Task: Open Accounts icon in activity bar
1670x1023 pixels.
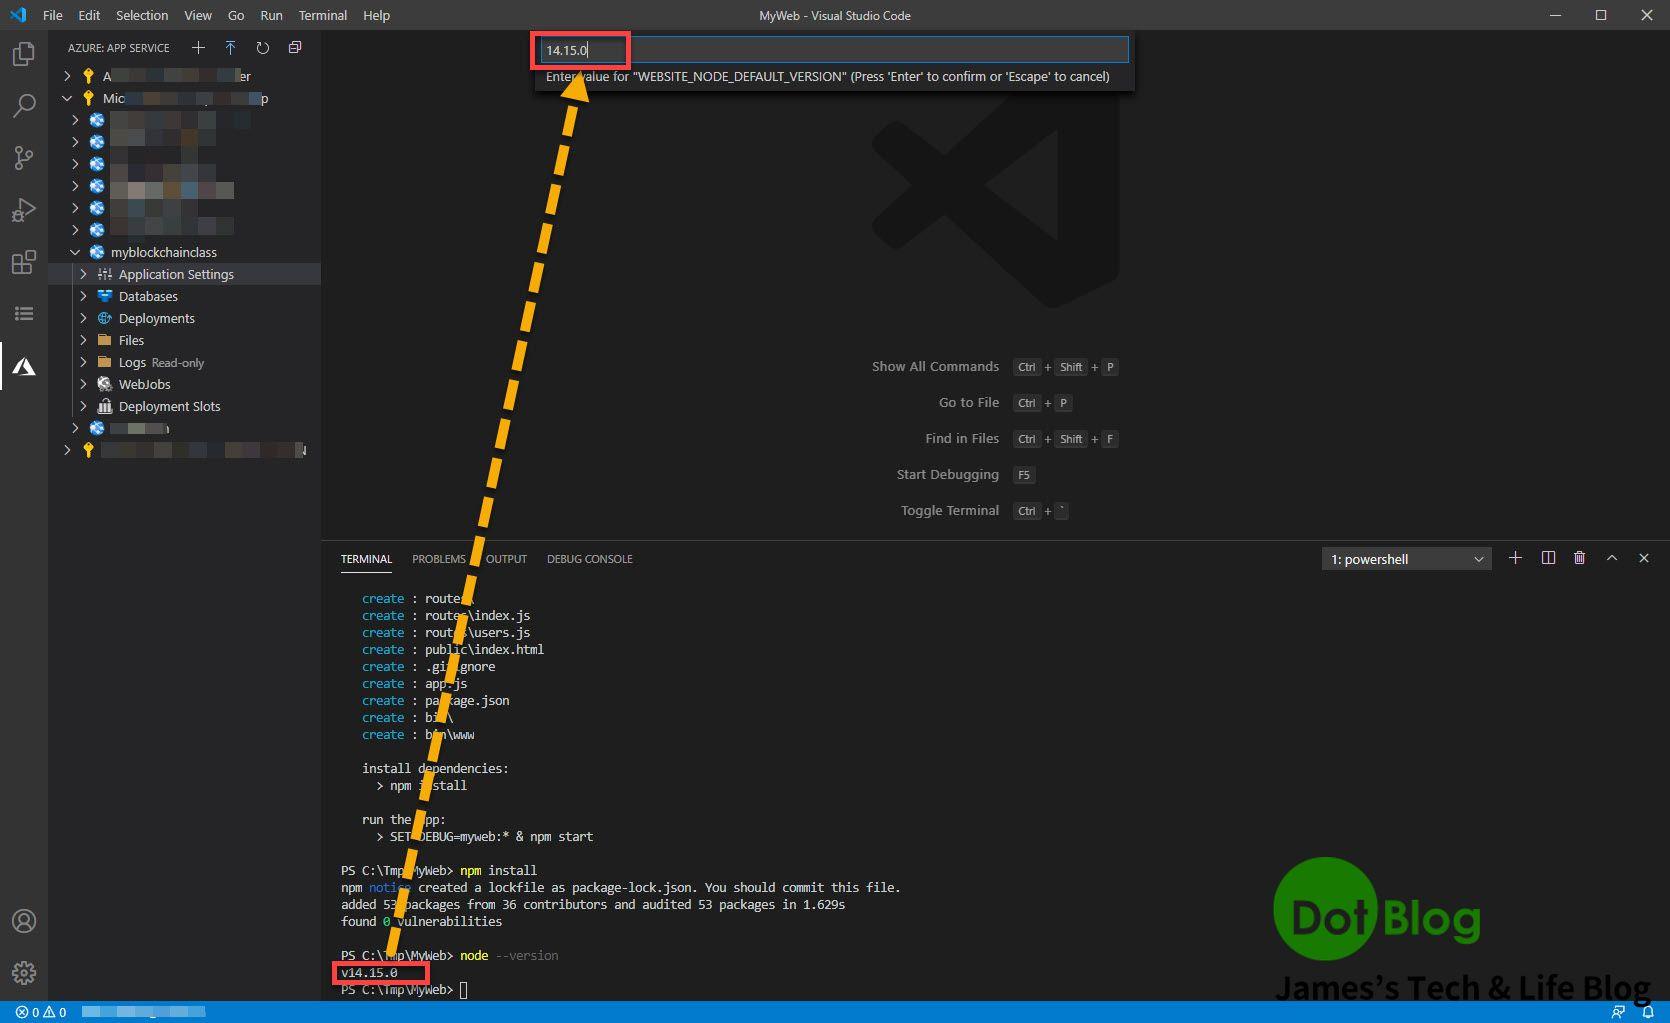Action: click(24, 921)
